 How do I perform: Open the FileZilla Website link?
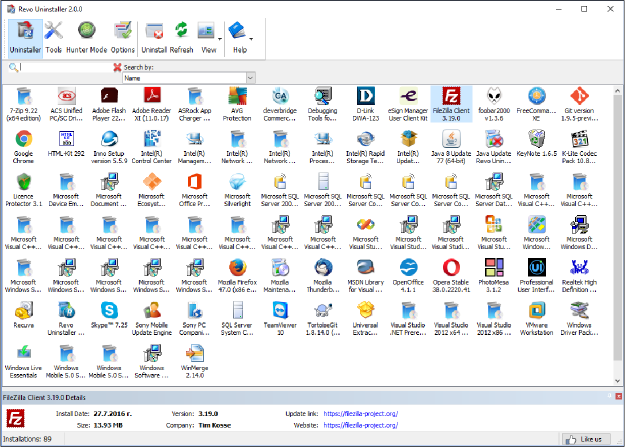pos(361,425)
